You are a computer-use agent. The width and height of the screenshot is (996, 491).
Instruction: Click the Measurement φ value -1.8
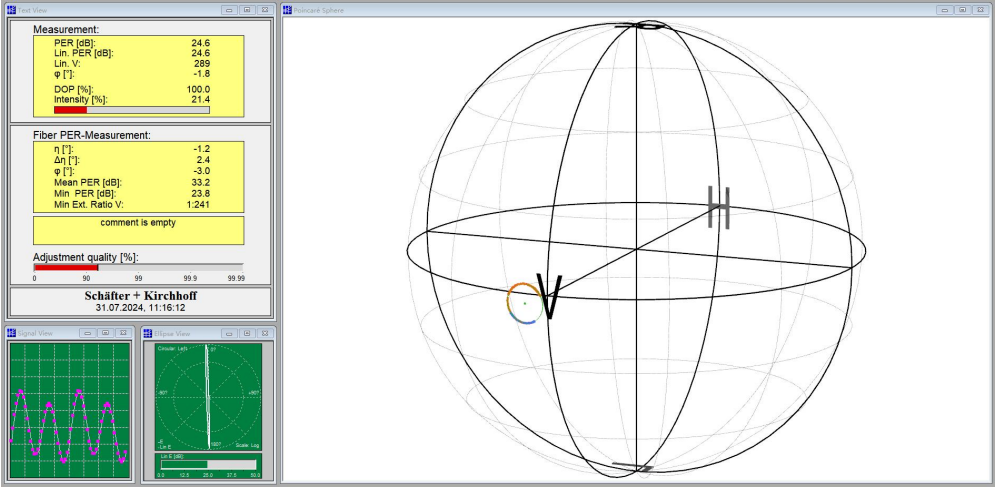tap(202, 74)
